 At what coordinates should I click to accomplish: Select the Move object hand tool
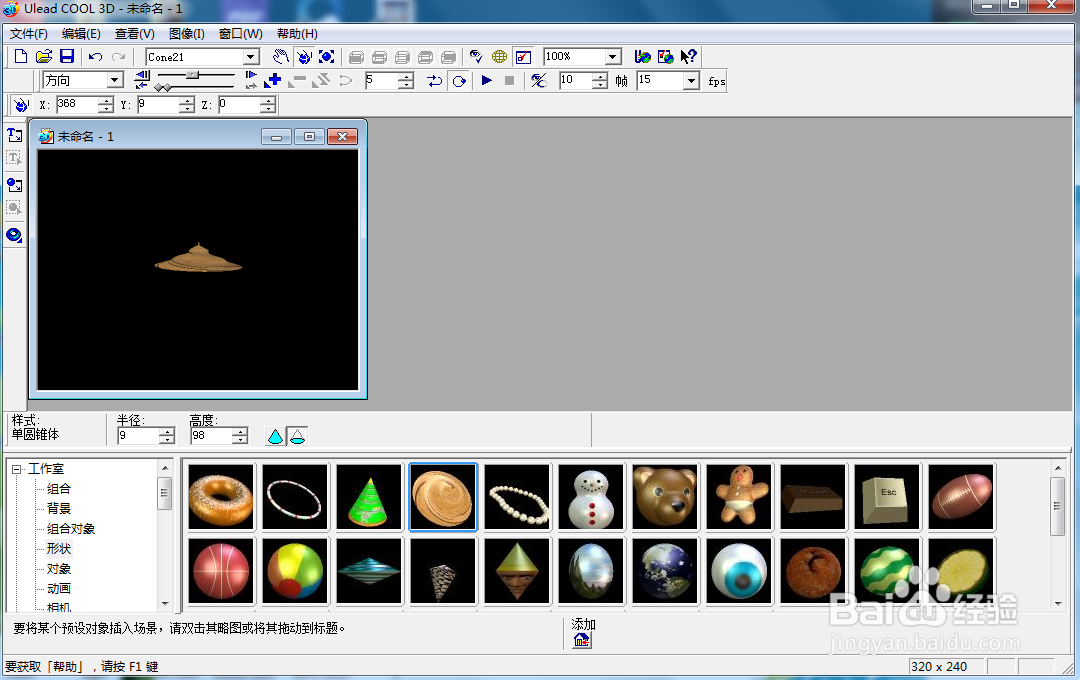click(280, 56)
